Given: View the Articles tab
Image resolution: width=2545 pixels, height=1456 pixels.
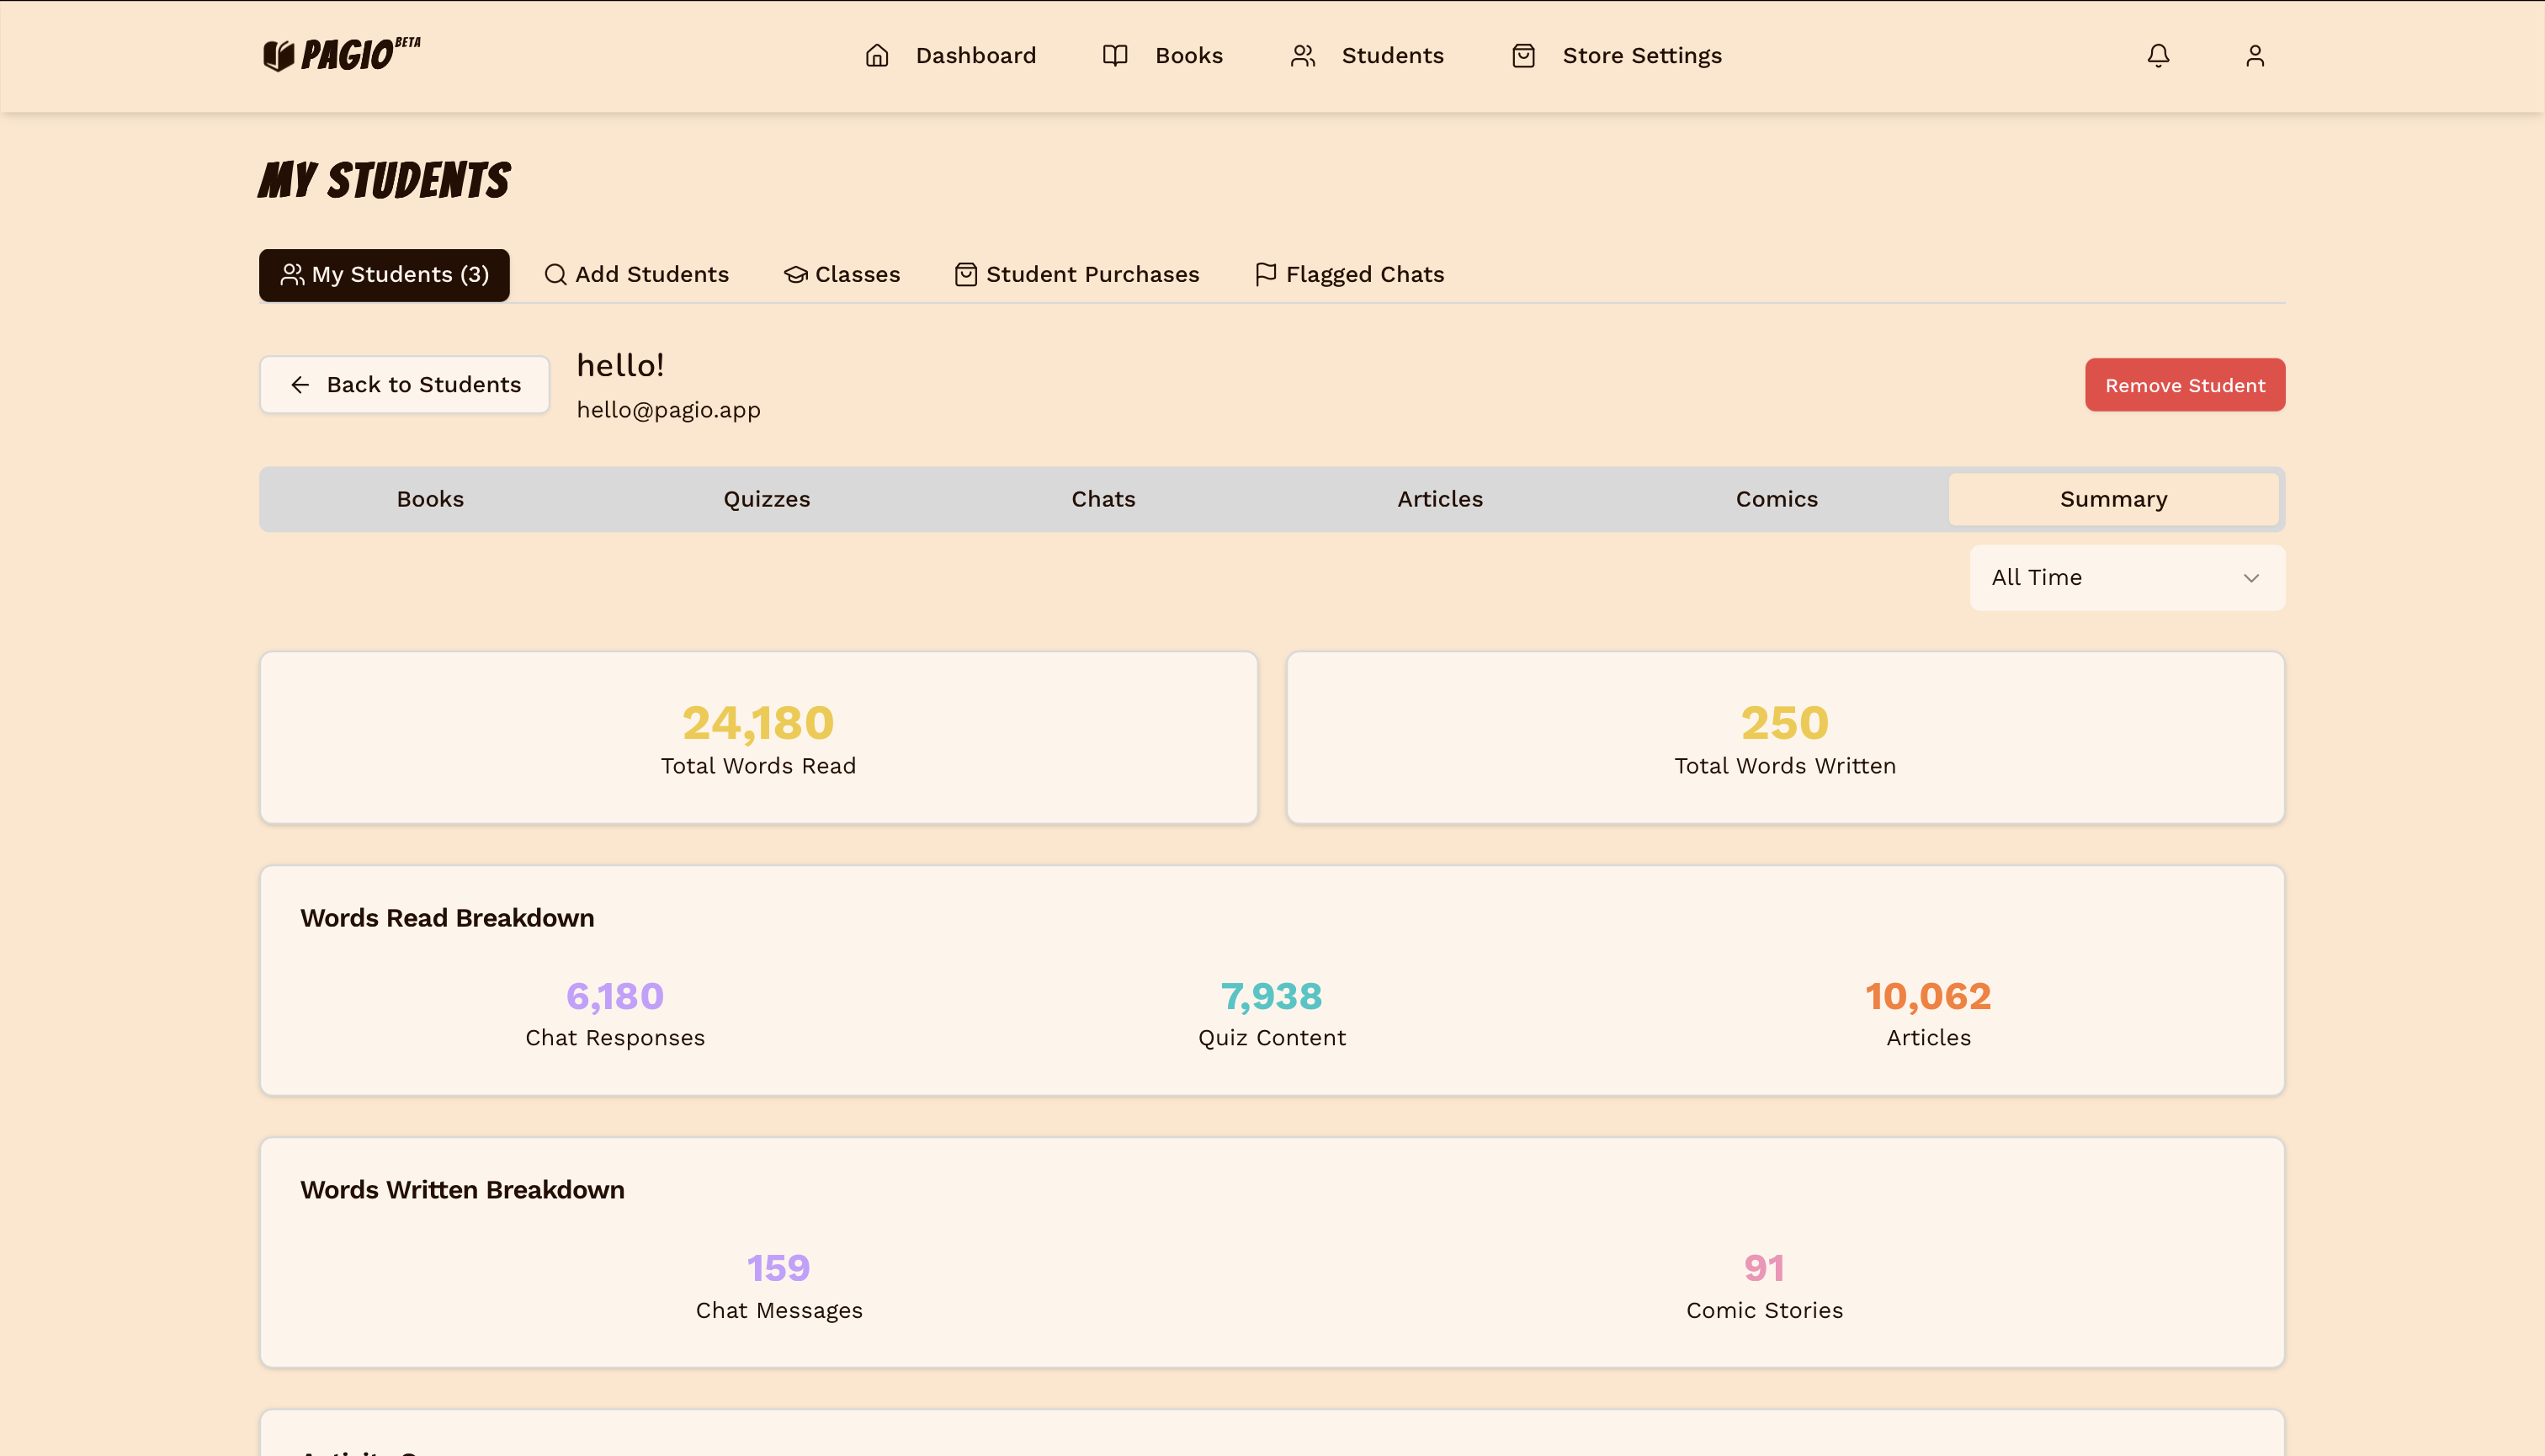Looking at the screenshot, I should 1440,499.
